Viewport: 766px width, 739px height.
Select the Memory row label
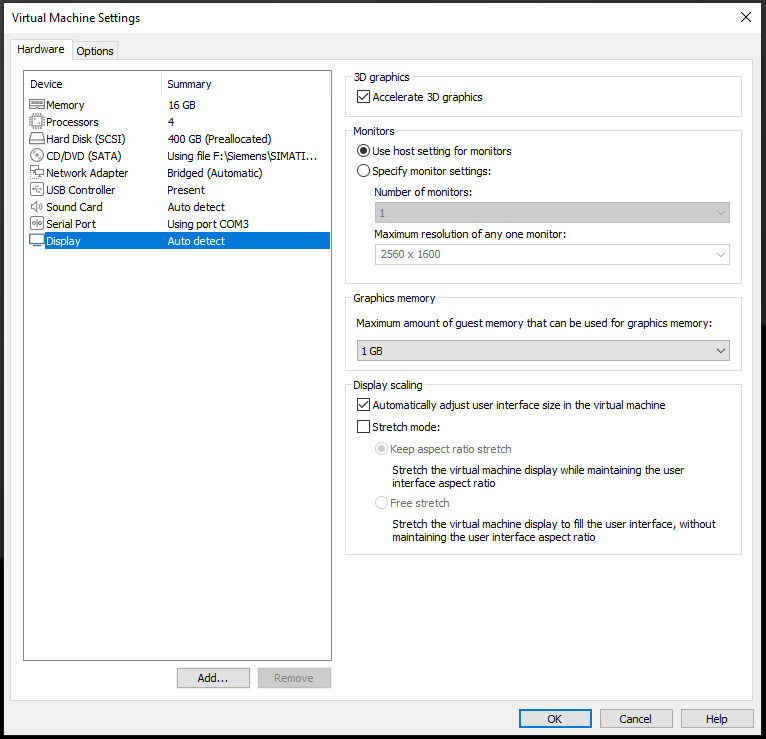coord(65,105)
